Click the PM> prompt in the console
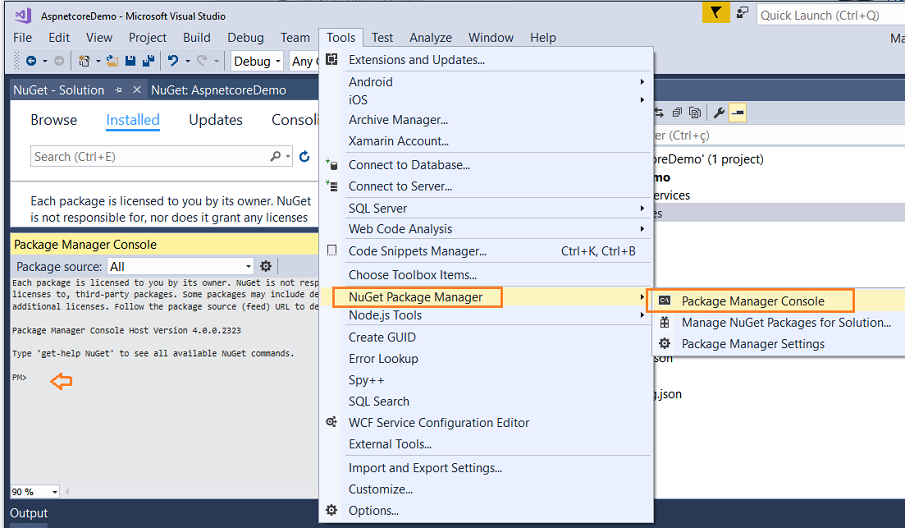905x528 pixels. 19,377
